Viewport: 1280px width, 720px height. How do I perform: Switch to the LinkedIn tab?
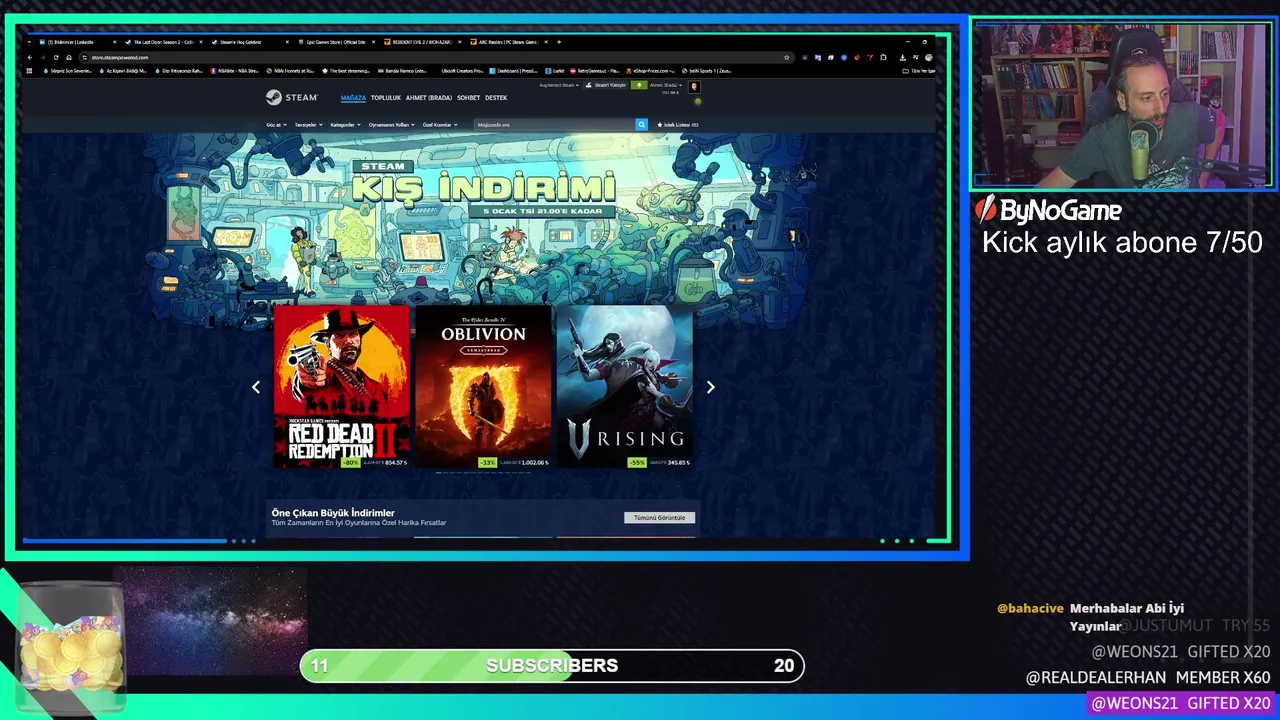click(79, 42)
